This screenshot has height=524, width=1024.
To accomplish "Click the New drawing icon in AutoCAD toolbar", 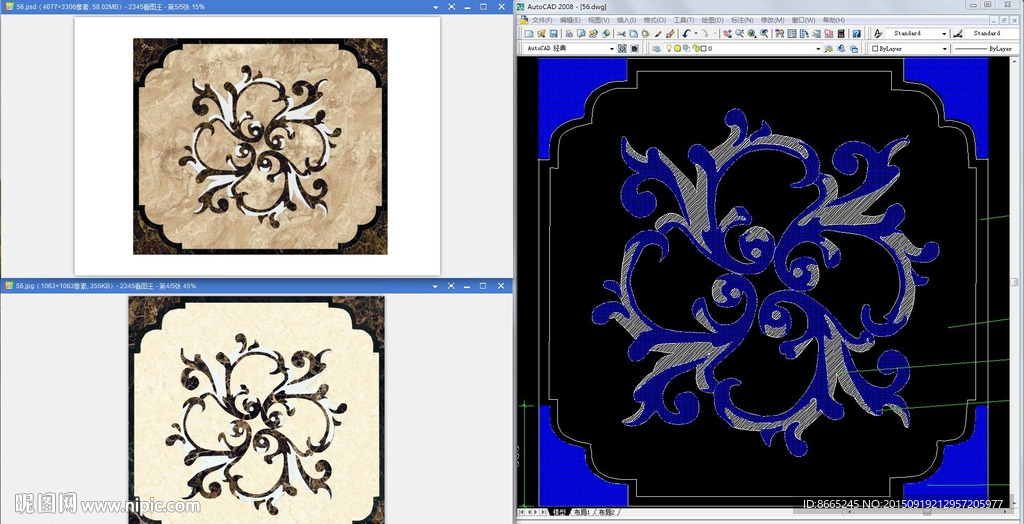I will (x=528, y=34).
